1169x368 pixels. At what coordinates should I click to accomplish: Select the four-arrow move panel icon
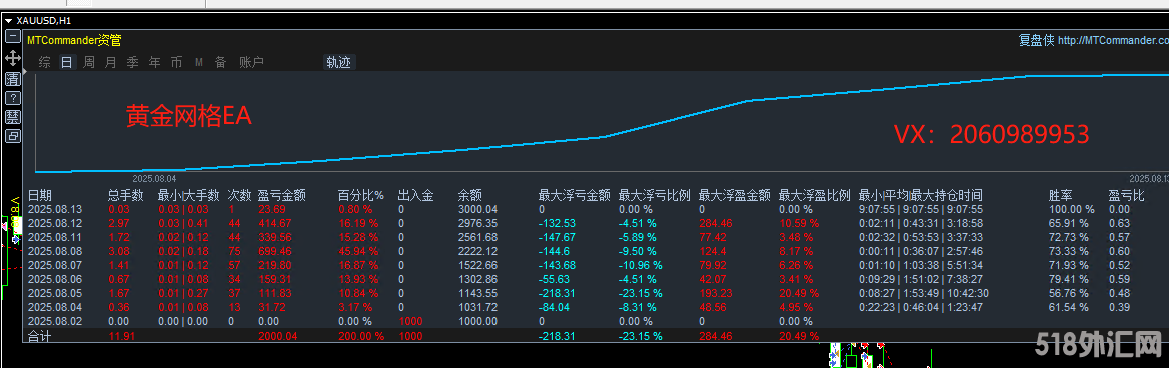pos(12,57)
